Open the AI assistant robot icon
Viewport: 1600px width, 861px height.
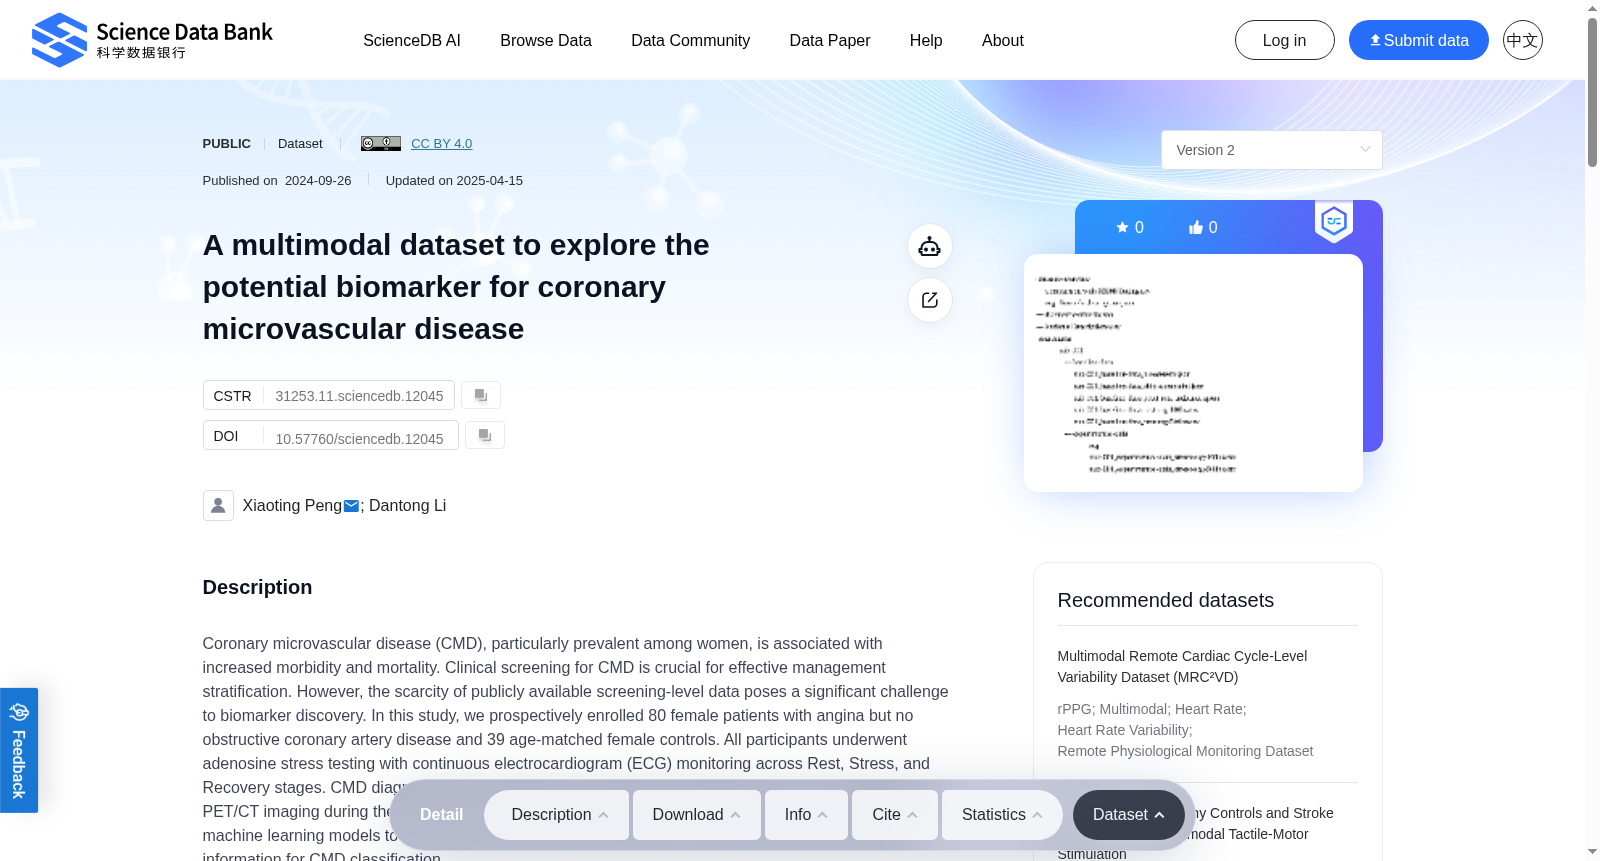coord(930,246)
